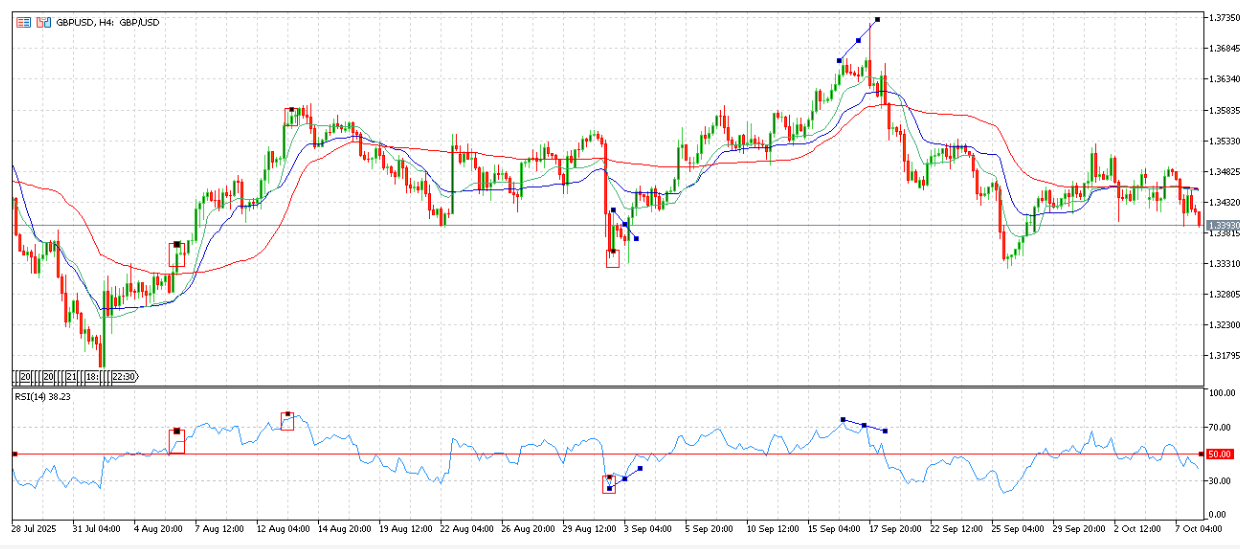Click the '18:' calendar event marker
The width and height of the screenshot is (1240, 549).
click(x=92, y=377)
